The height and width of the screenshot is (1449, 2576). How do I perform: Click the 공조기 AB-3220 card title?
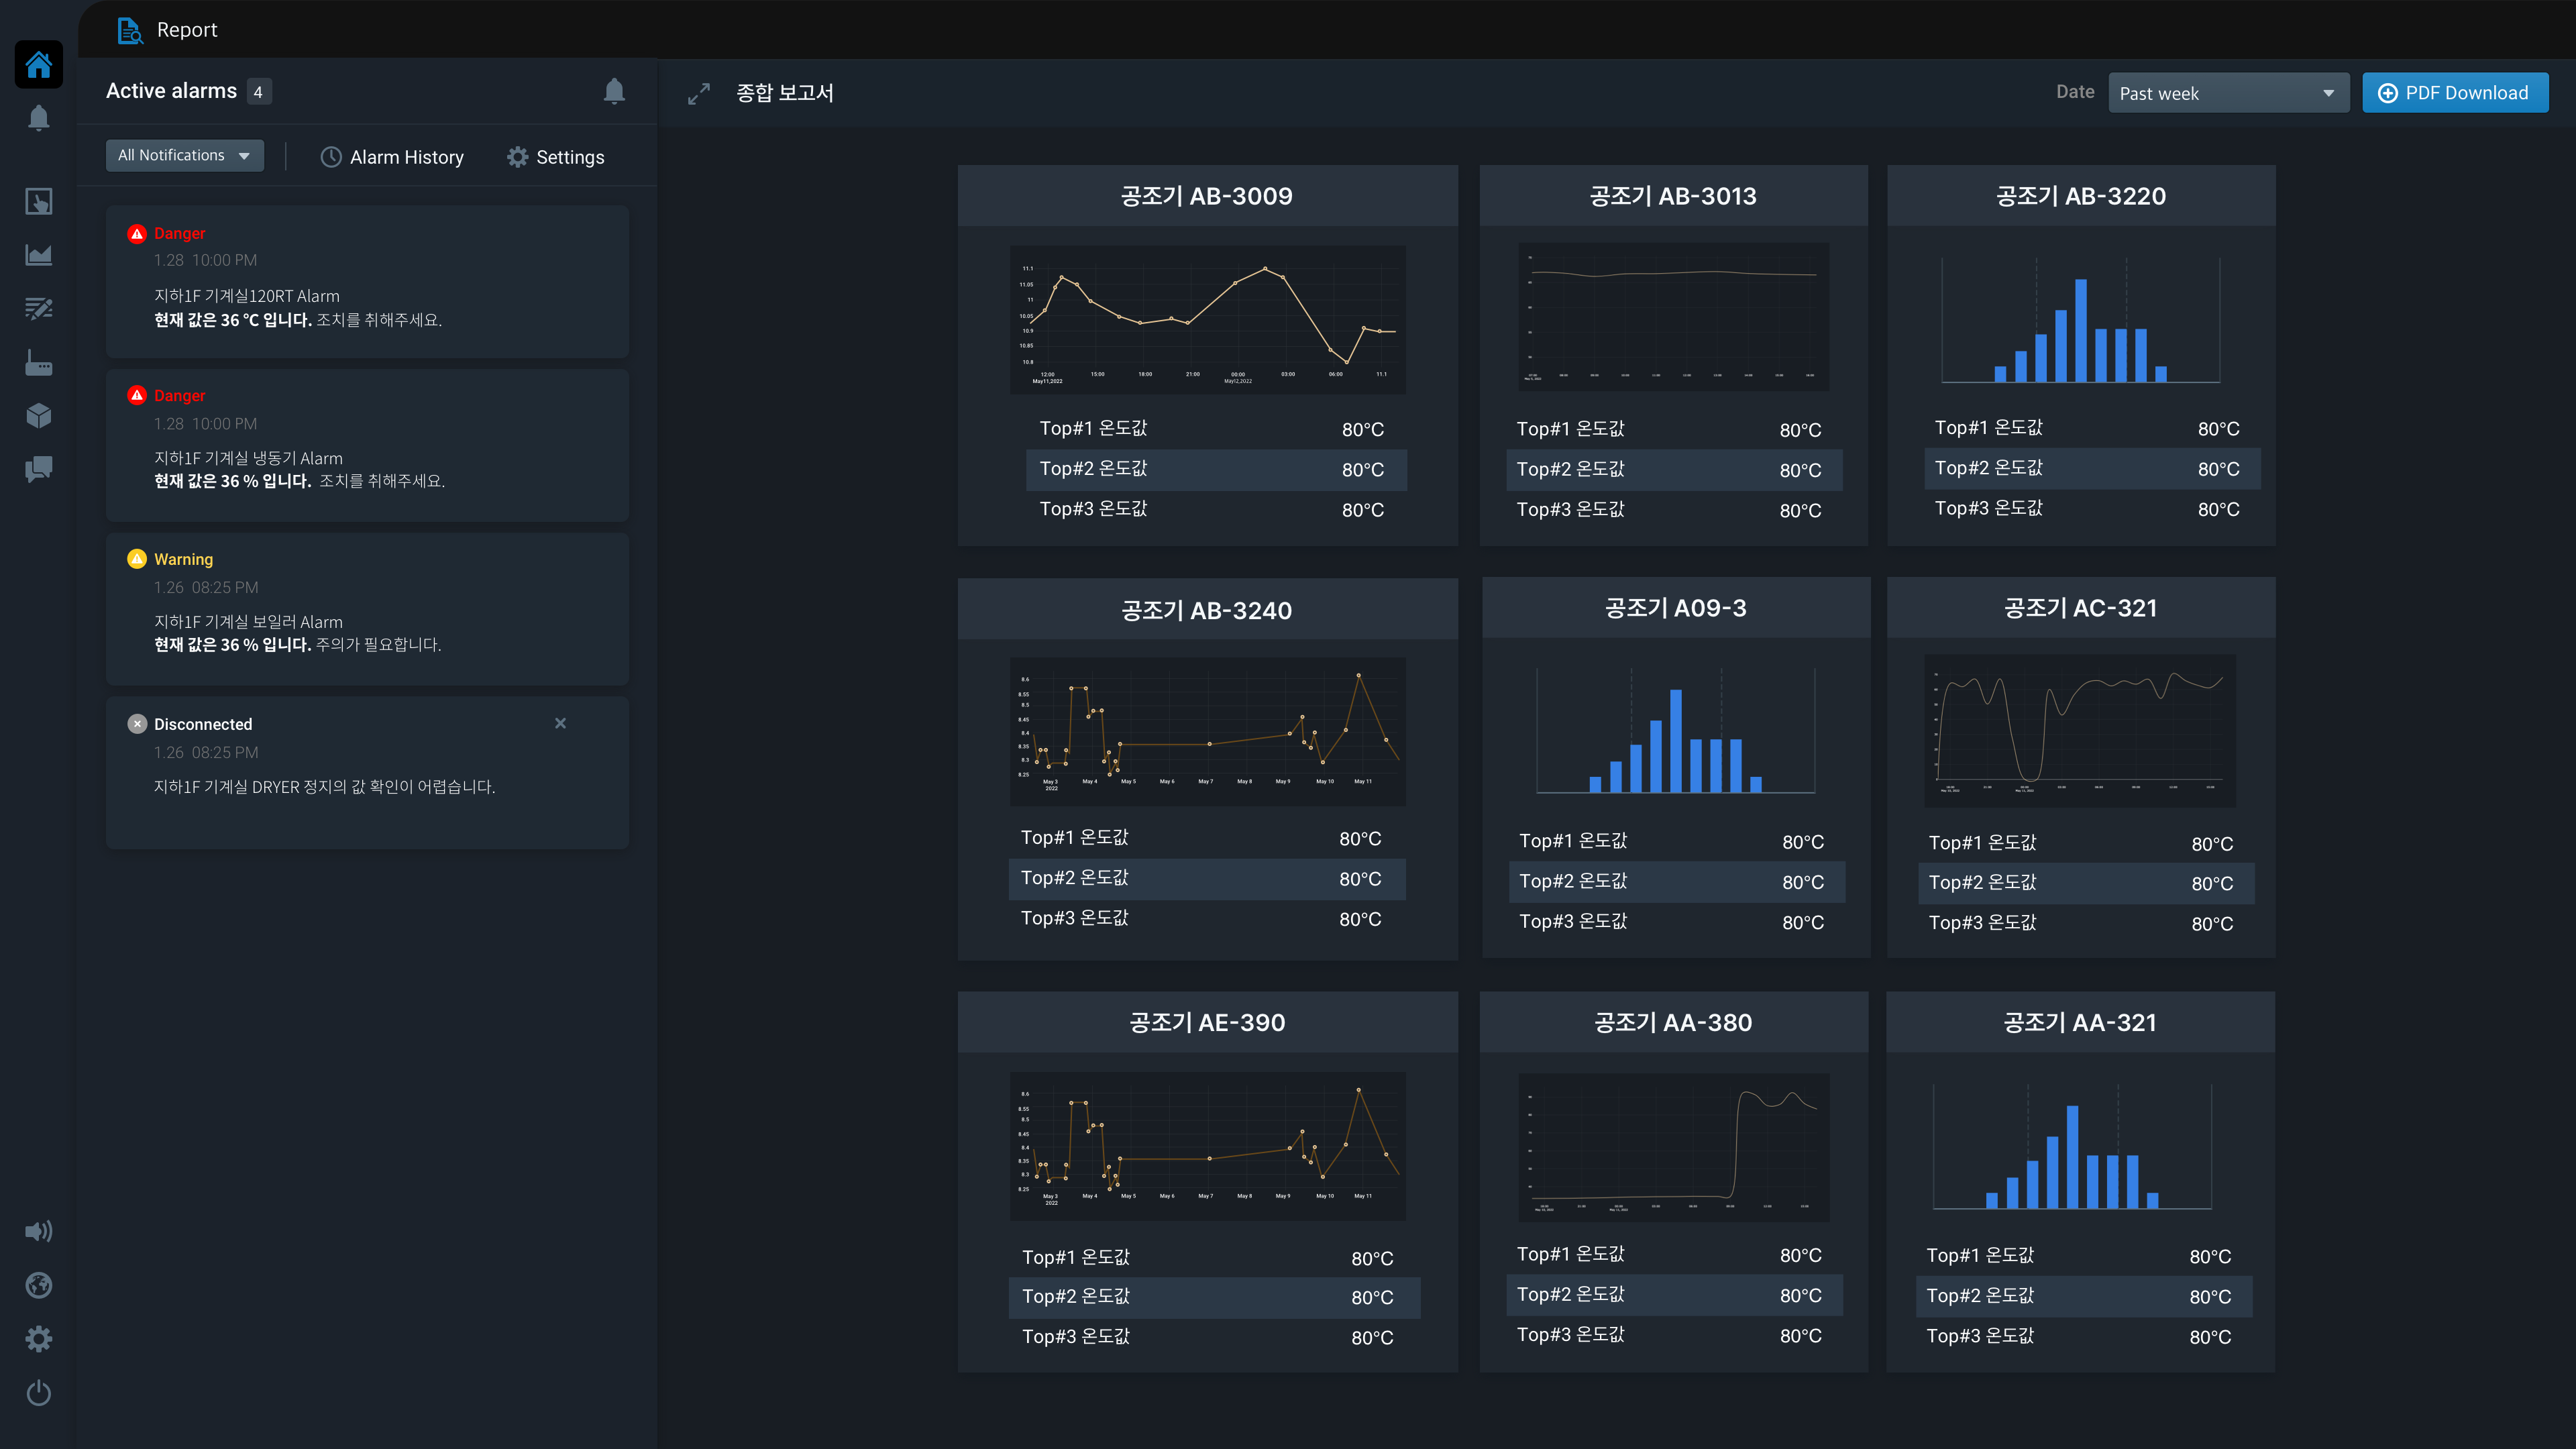pyautogui.click(x=2081, y=196)
